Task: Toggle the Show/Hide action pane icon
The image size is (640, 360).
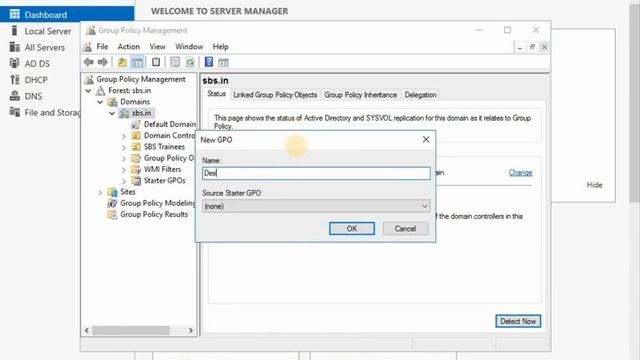Action: [223, 62]
